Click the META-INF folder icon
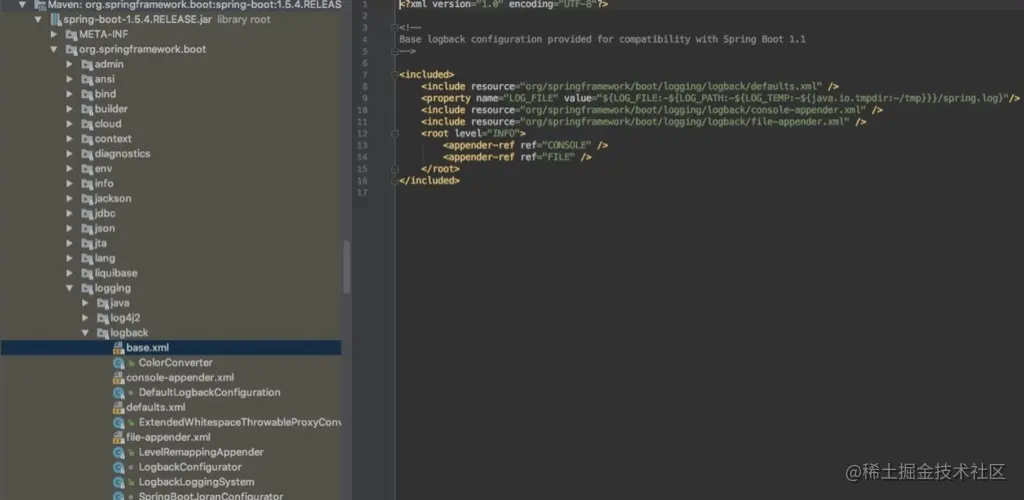 click(71, 34)
